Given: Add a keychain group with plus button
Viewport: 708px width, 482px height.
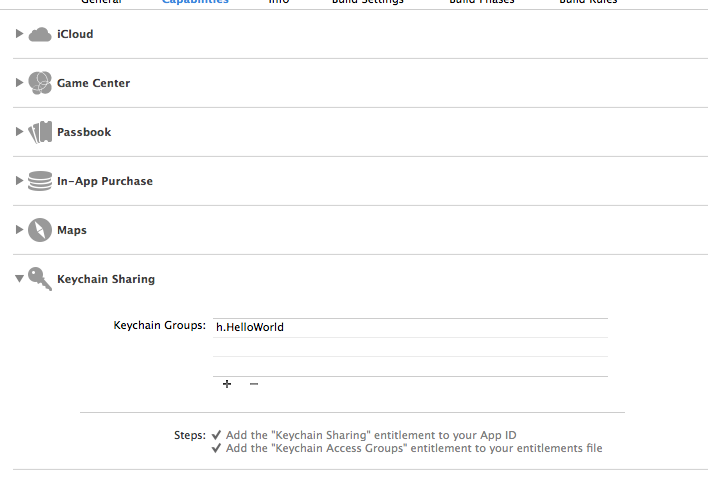Looking at the screenshot, I should 227,384.
